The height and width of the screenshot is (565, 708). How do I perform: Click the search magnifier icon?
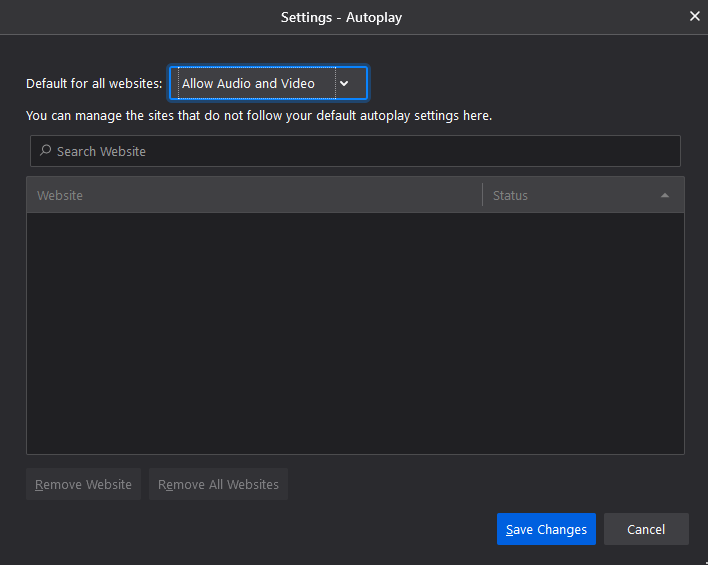(x=45, y=151)
